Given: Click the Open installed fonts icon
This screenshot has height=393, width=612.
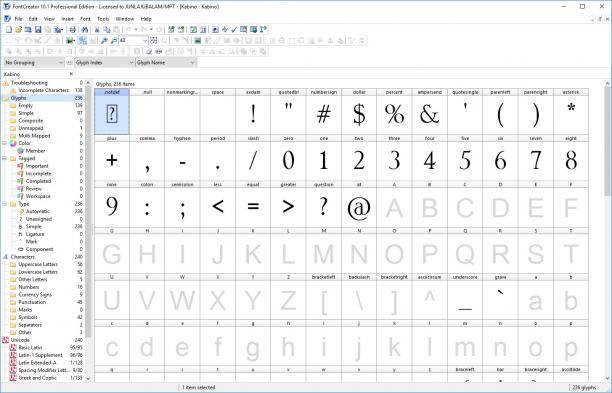Looking at the screenshot, I should click(28, 30).
